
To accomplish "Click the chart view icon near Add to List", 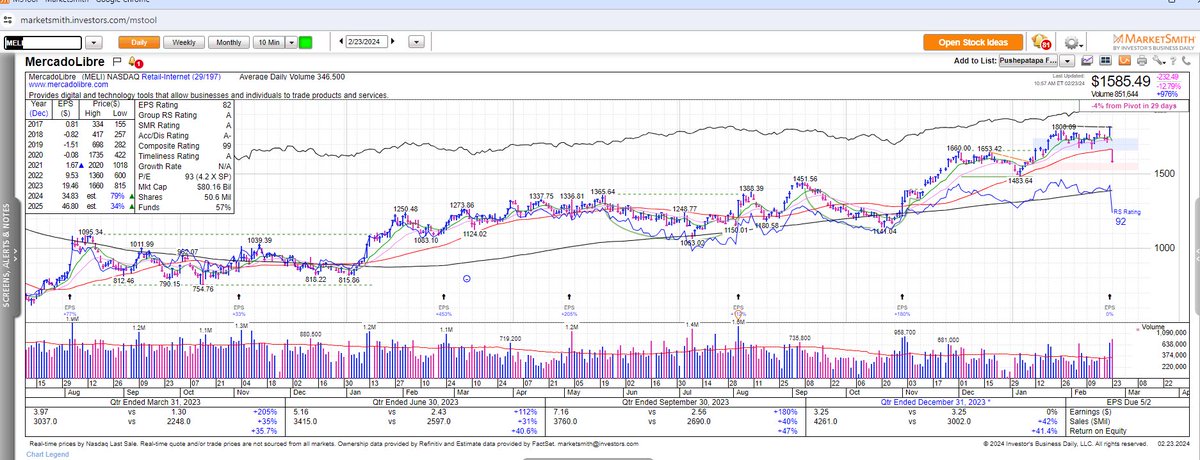I will [x=1087, y=61].
